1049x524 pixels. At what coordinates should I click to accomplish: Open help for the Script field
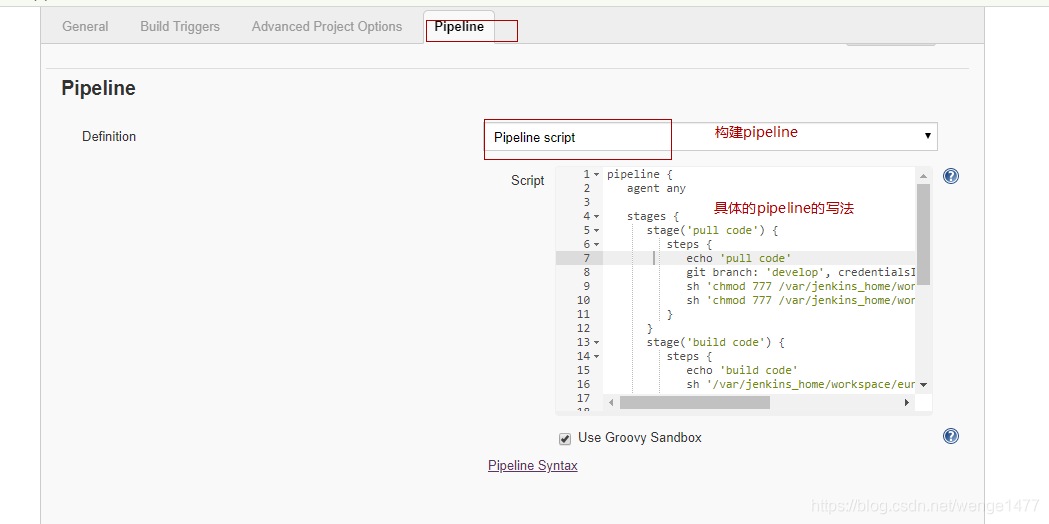(951, 176)
